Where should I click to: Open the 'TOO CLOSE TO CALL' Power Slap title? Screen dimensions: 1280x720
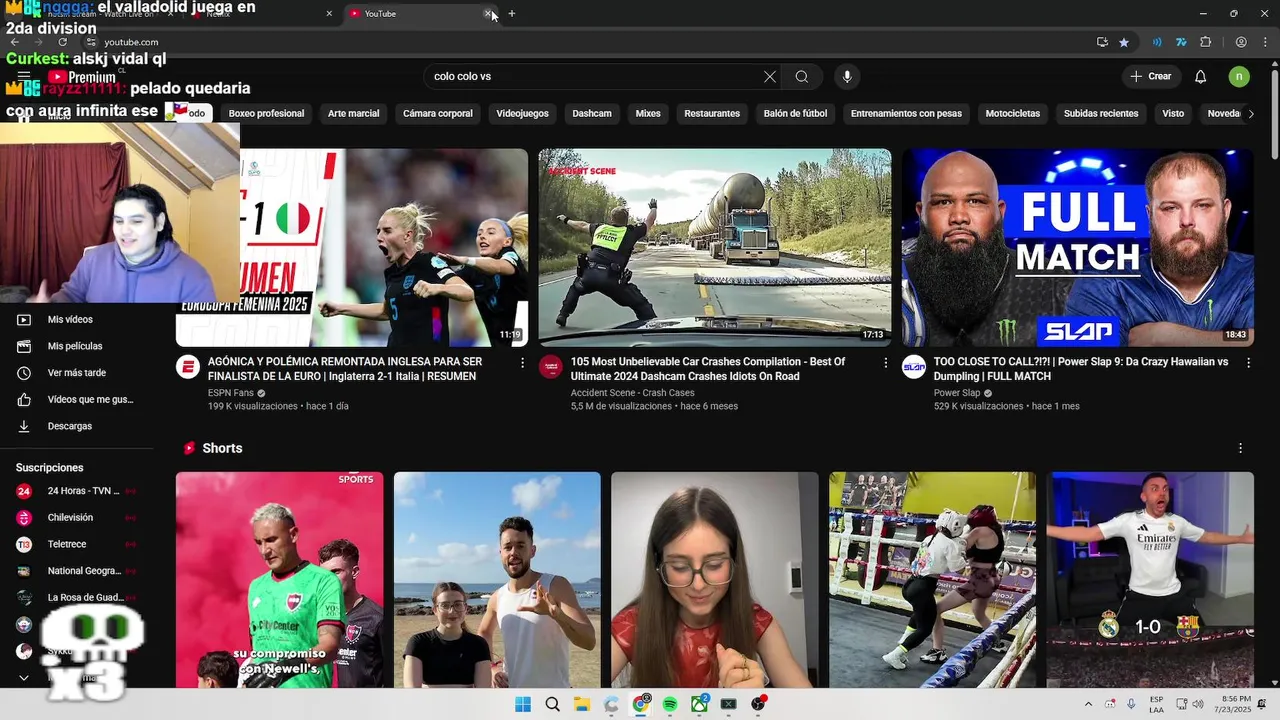[x=1081, y=369]
